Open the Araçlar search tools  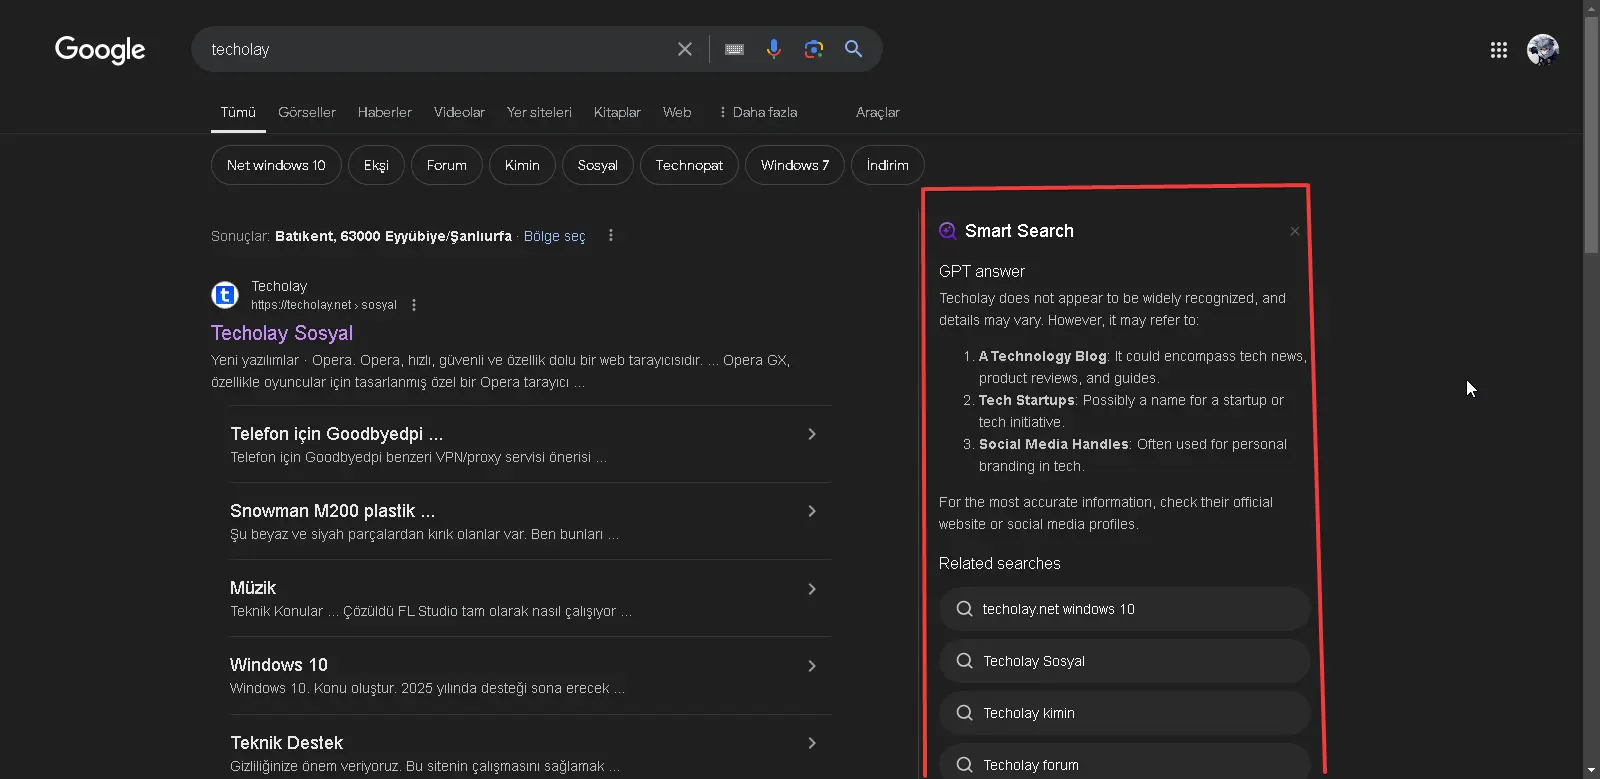[x=878, y=112]
